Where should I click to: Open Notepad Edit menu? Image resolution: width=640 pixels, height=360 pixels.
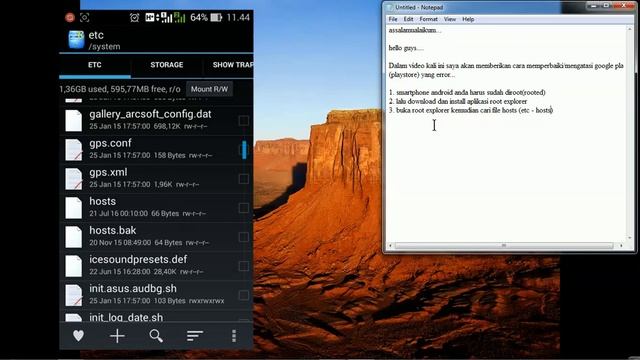click(409, 19)
